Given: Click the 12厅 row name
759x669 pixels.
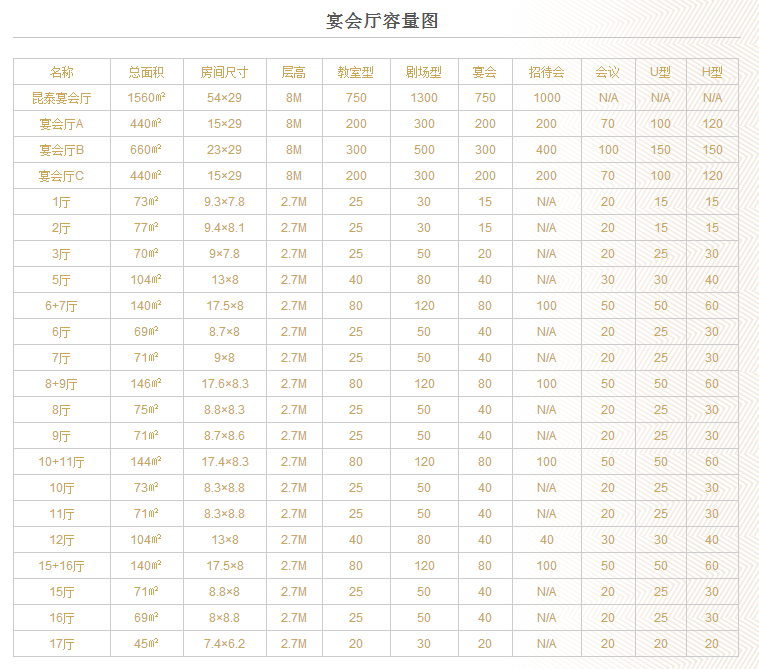Looking at the screenshot, I should tap(61, 540).
